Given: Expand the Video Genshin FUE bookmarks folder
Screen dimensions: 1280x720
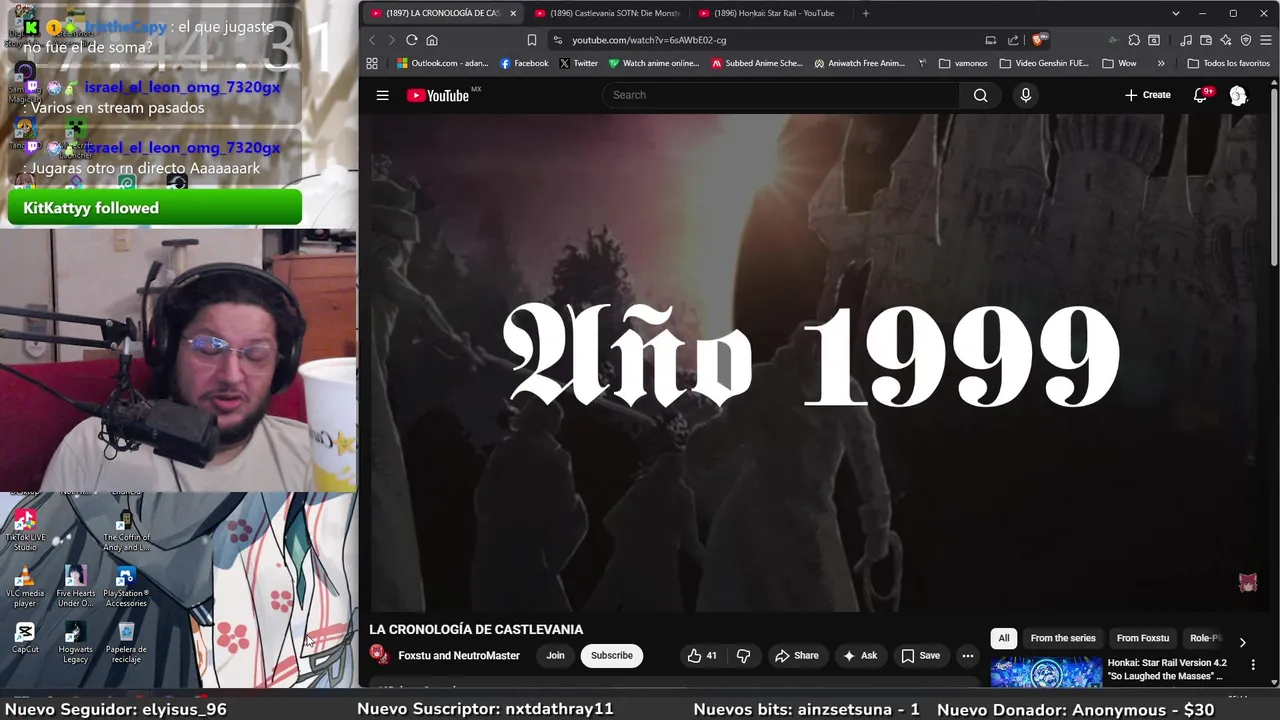Looking at the screenshot, I should click(1045, 63).
